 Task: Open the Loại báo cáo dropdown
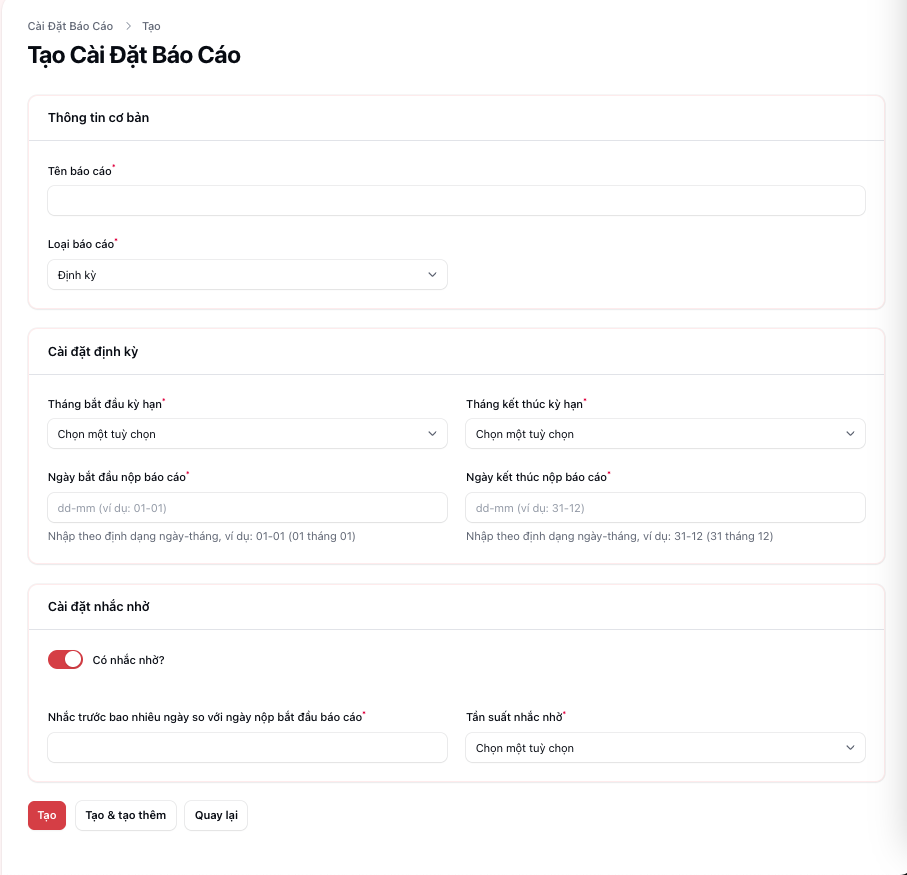247,275
